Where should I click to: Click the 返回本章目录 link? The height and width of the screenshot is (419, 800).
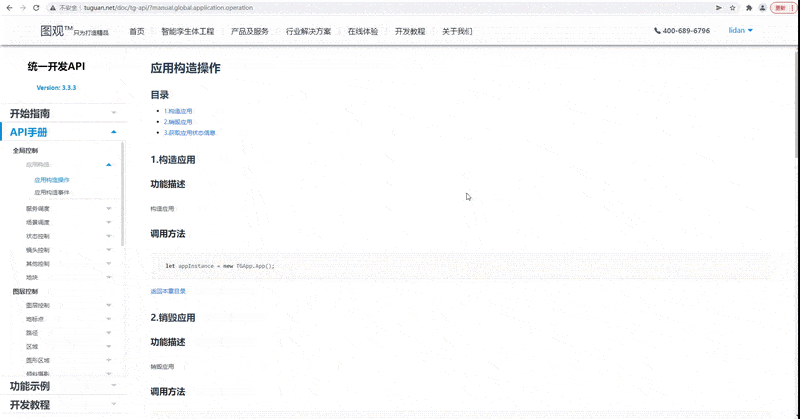tap(168, 291)
